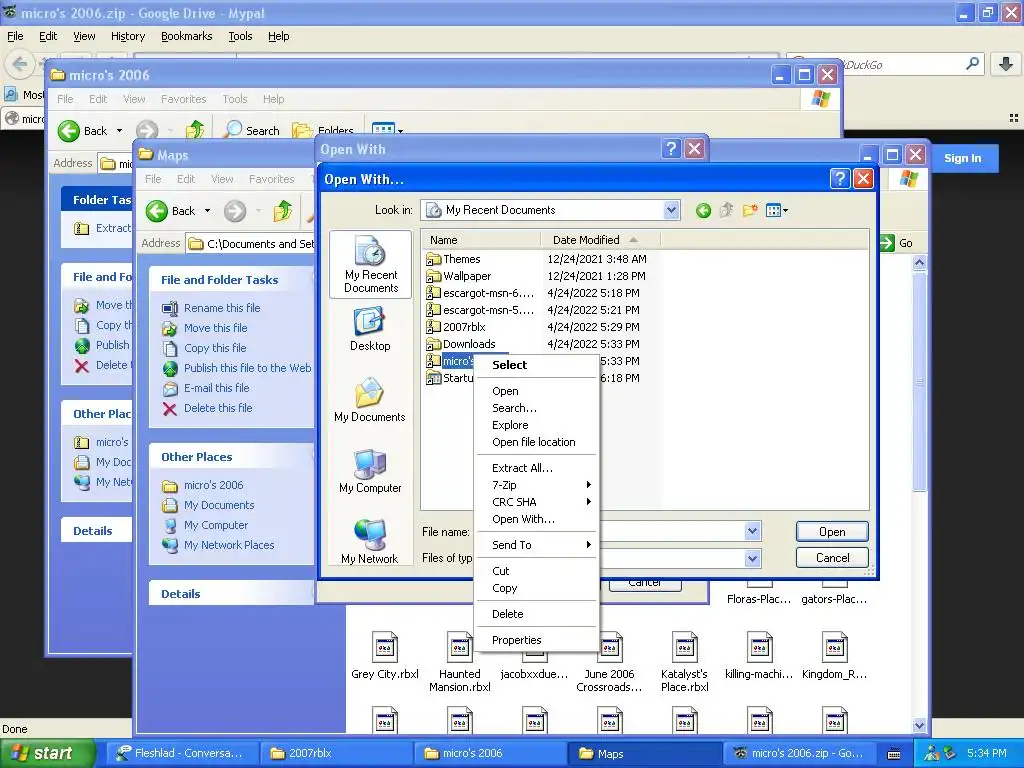Open Grey City.rbxl file icon
Screen dimensions: 1024x768
click(385, 647)
